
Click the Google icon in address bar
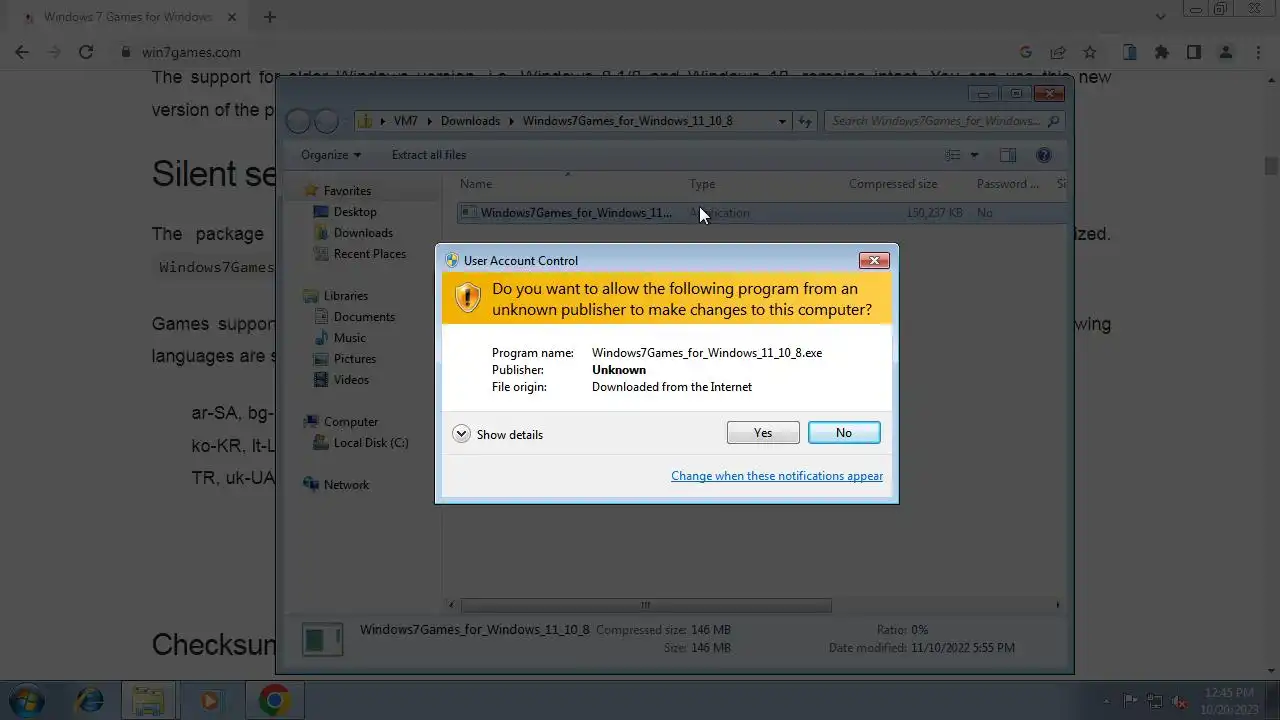tap(1026, 52)
